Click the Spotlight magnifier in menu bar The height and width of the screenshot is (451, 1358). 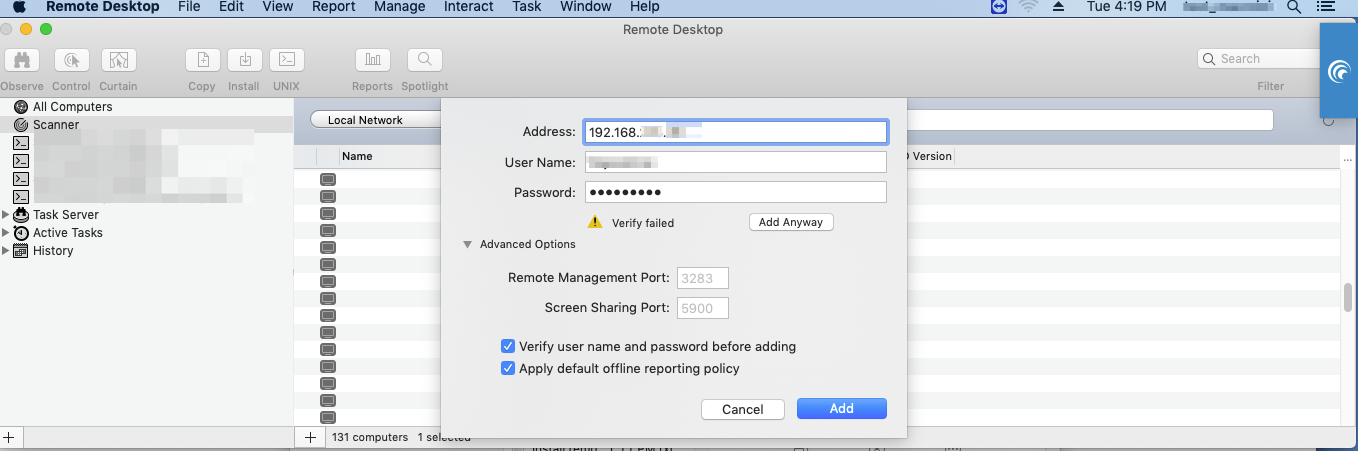(x=1293, y=7)
